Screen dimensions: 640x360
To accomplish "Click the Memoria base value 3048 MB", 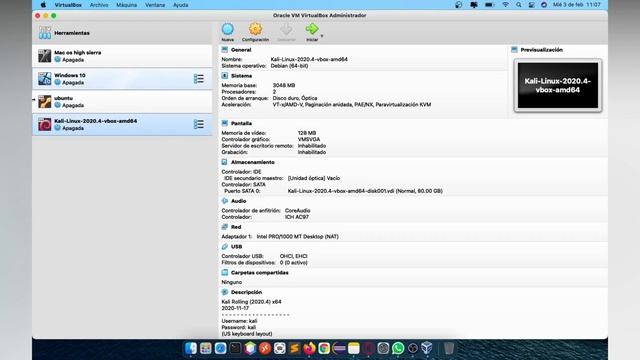I will point(284,85).
